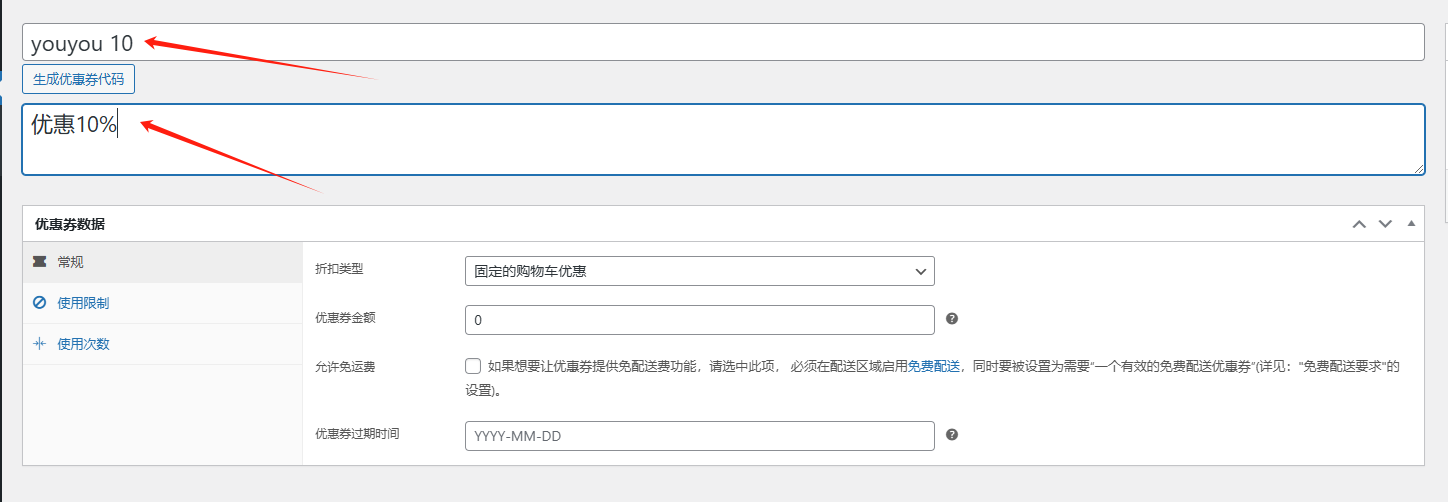The image size is (1448, 502).
Task: Move 优惠券数据 panel down with arrow
Action: click(1385, 224)
